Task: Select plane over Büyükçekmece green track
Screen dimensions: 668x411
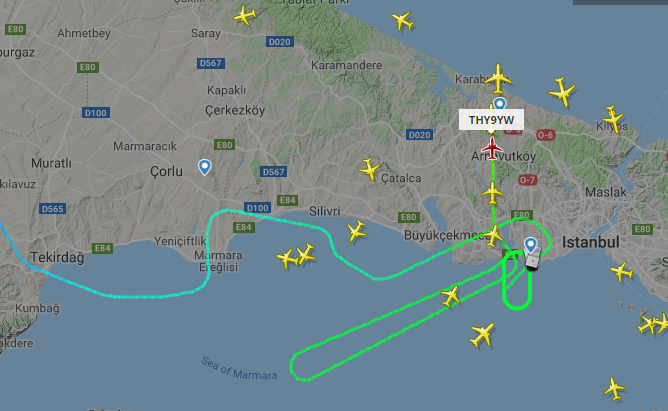Action: (493, 236)
